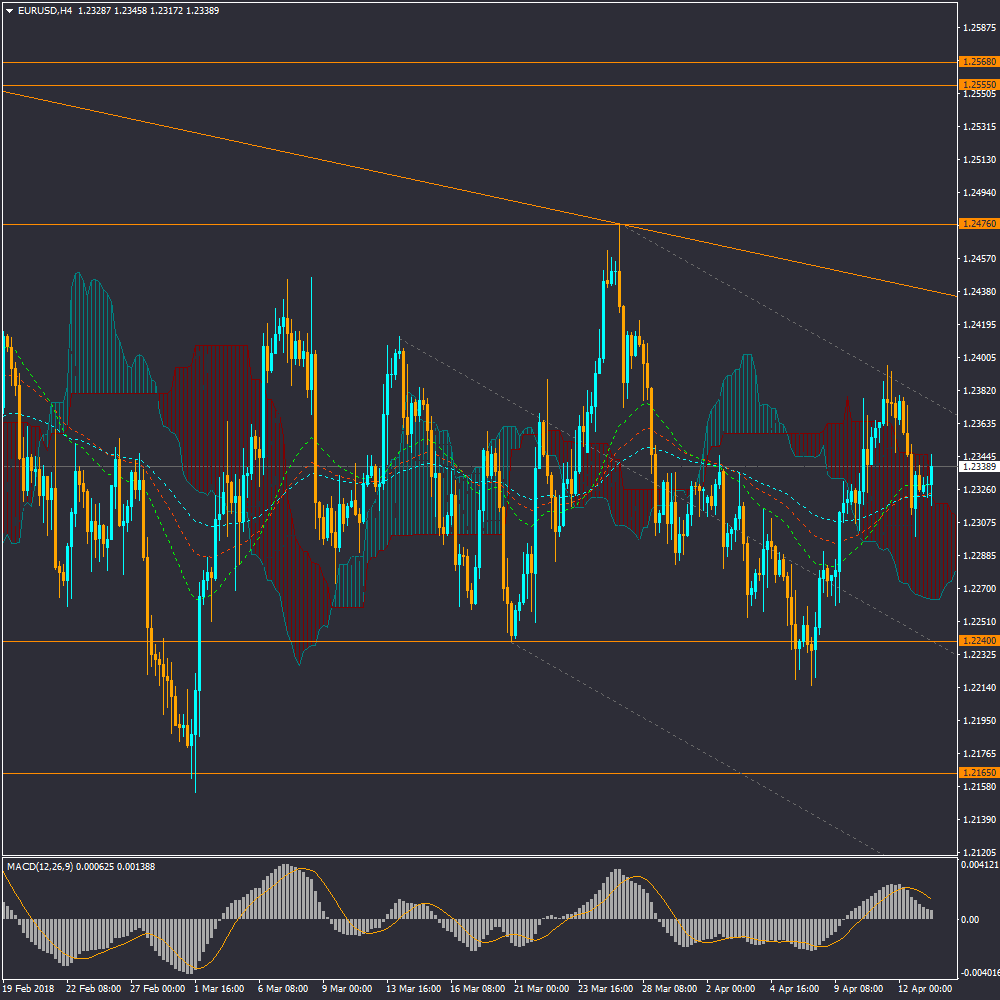1000x1000 pixels.
Task: Click the 12 Apr 00:00 time label
Action: tap(925, 988)
